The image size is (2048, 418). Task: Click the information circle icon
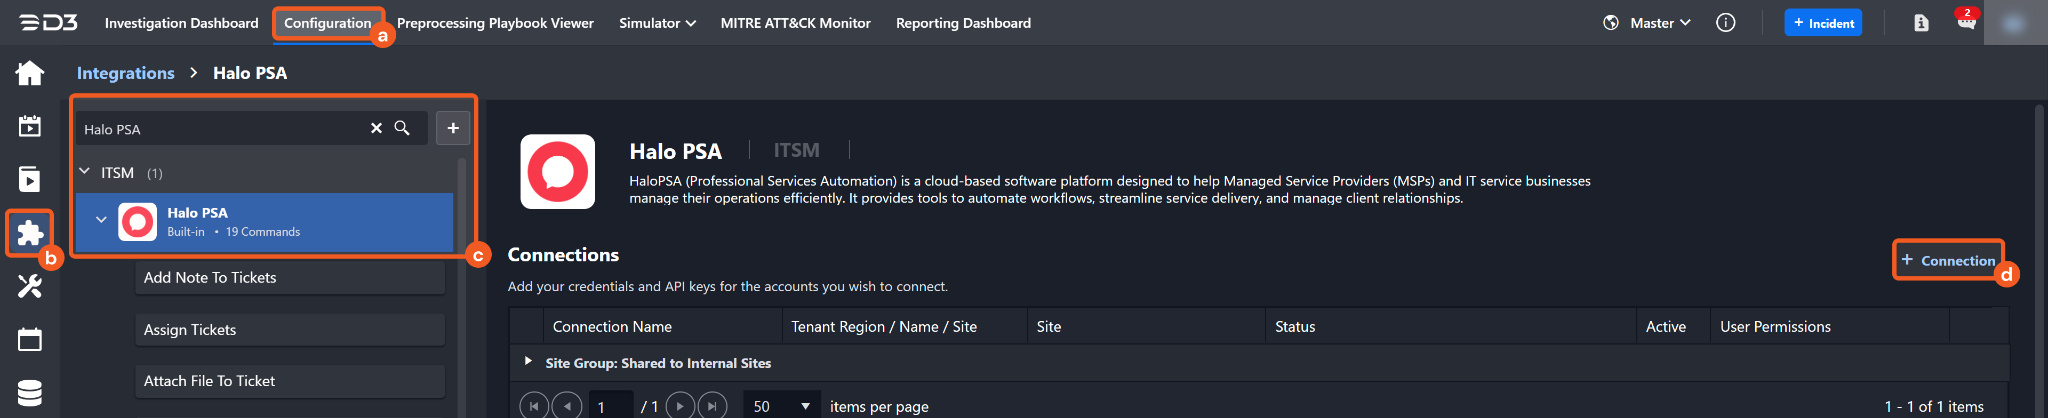tap(1726, 23)
